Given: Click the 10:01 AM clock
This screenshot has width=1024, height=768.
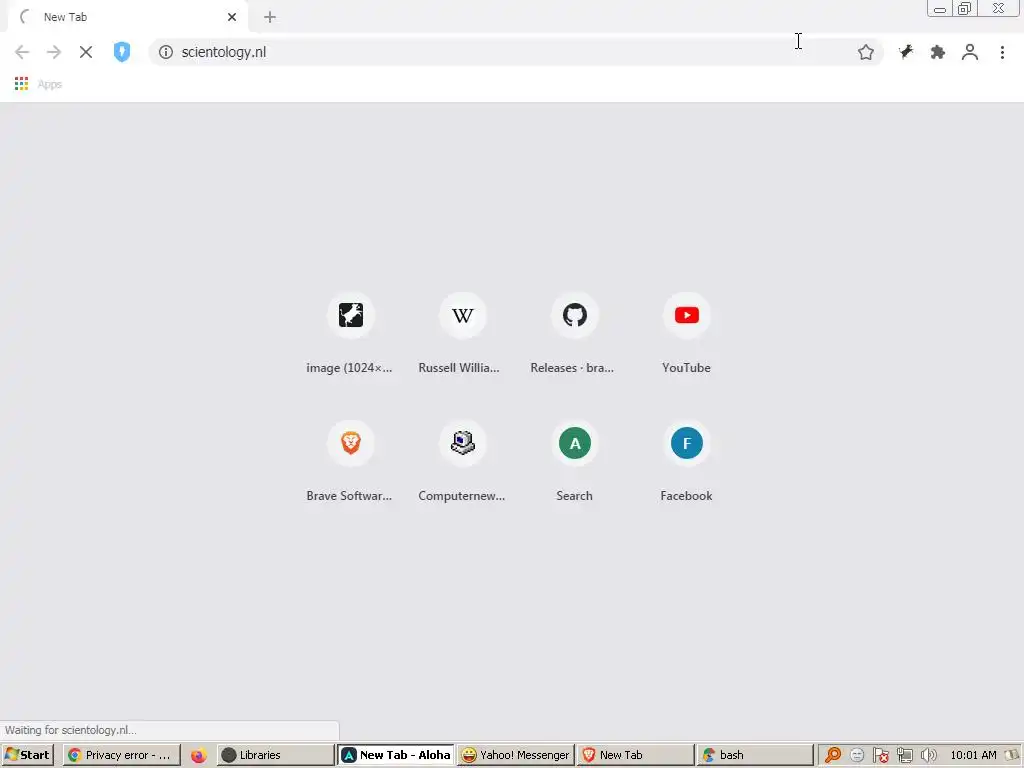Looking at the screenshot, I should point(973,755).
